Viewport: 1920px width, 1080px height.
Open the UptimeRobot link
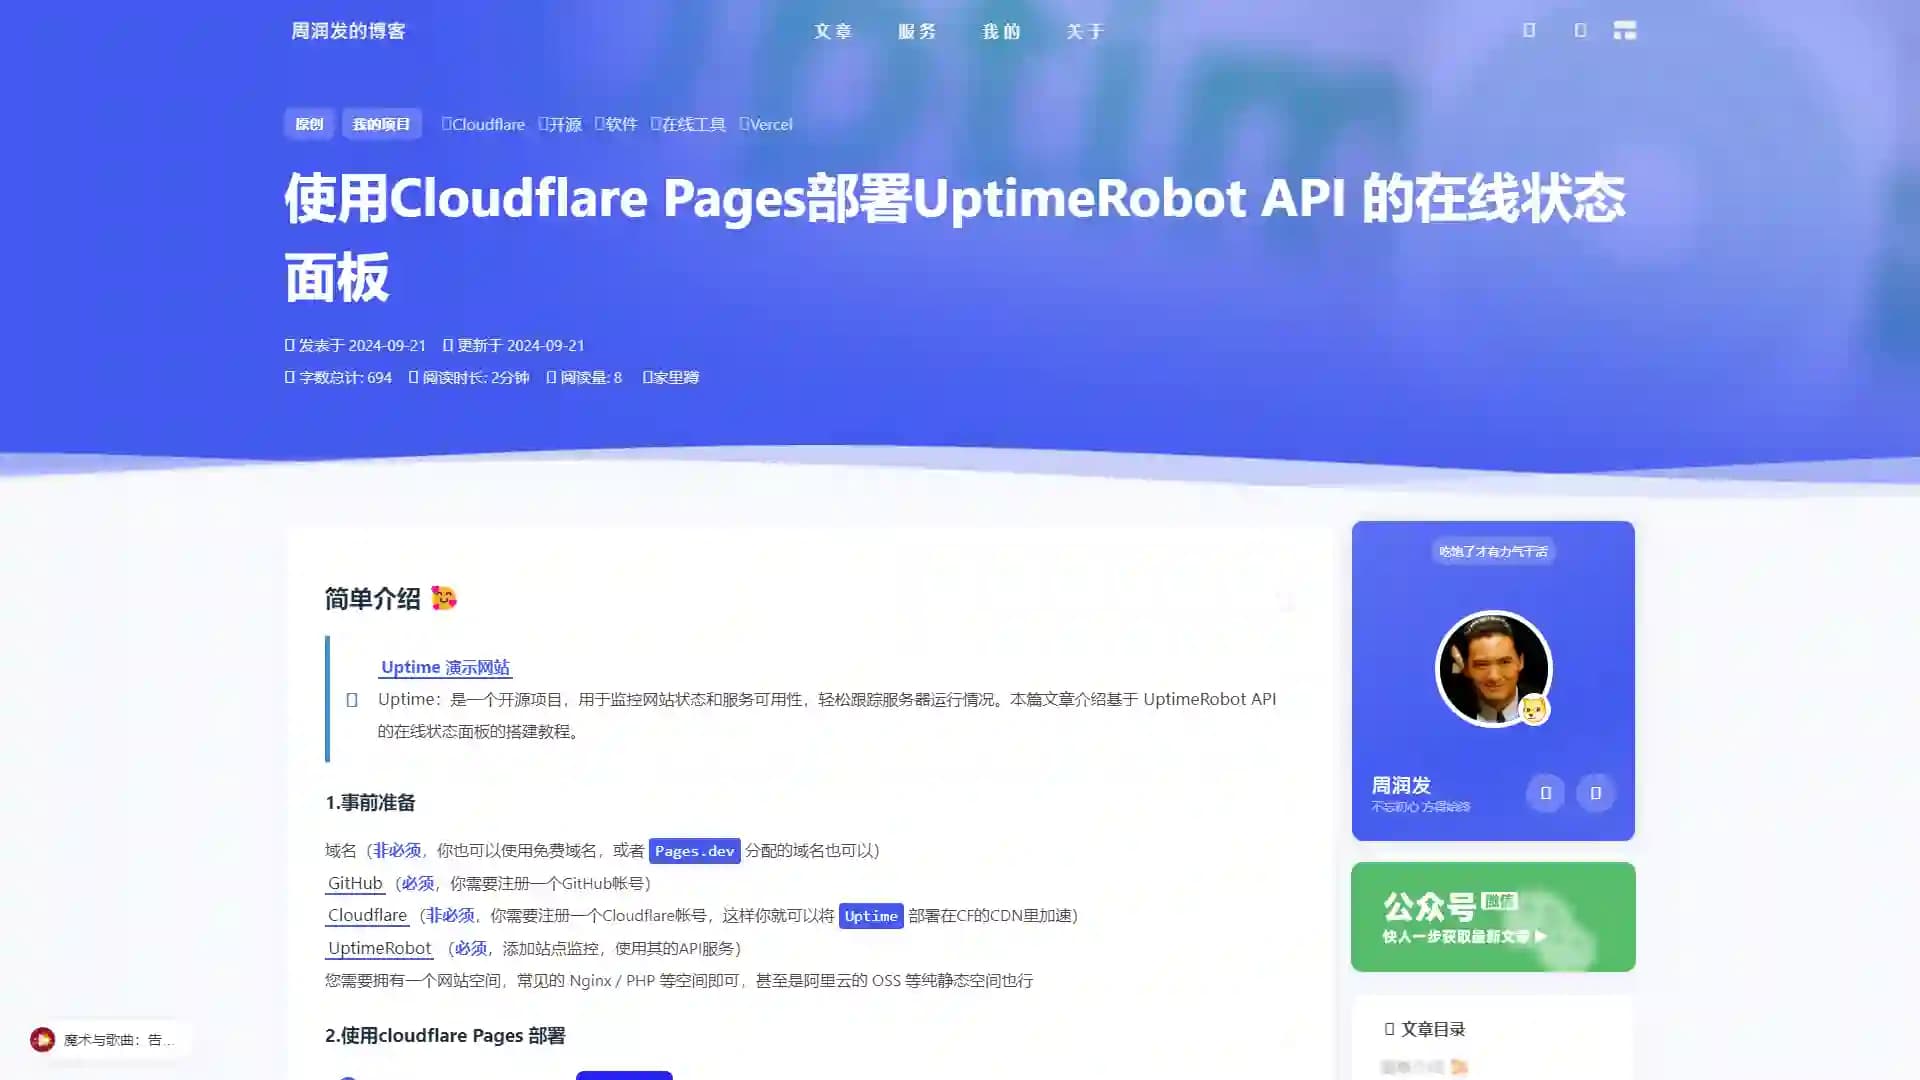(x=379, y=948)
